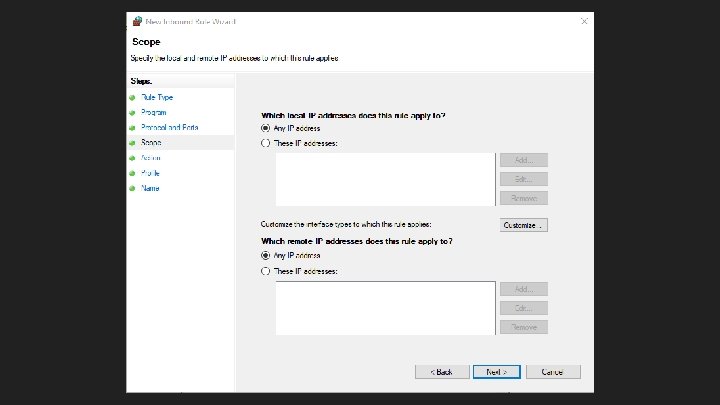
Task: Select Any IP address for local addresses
Action: (265, 128)
